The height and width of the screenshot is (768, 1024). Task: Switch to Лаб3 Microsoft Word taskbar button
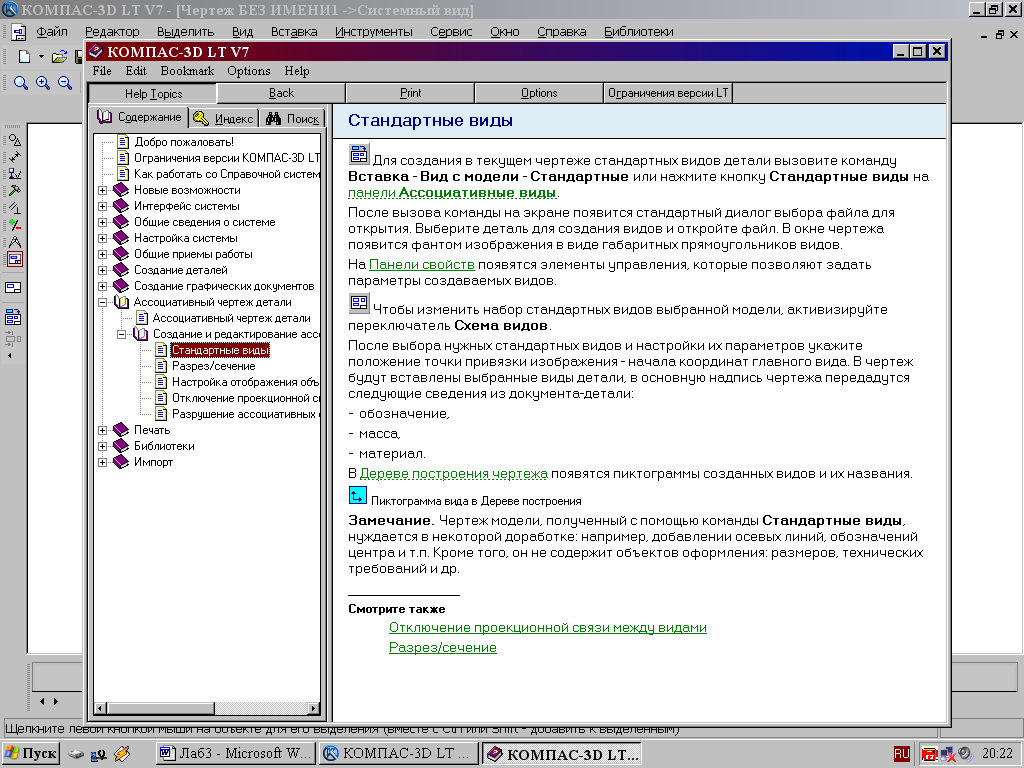(x=236, y=754)
